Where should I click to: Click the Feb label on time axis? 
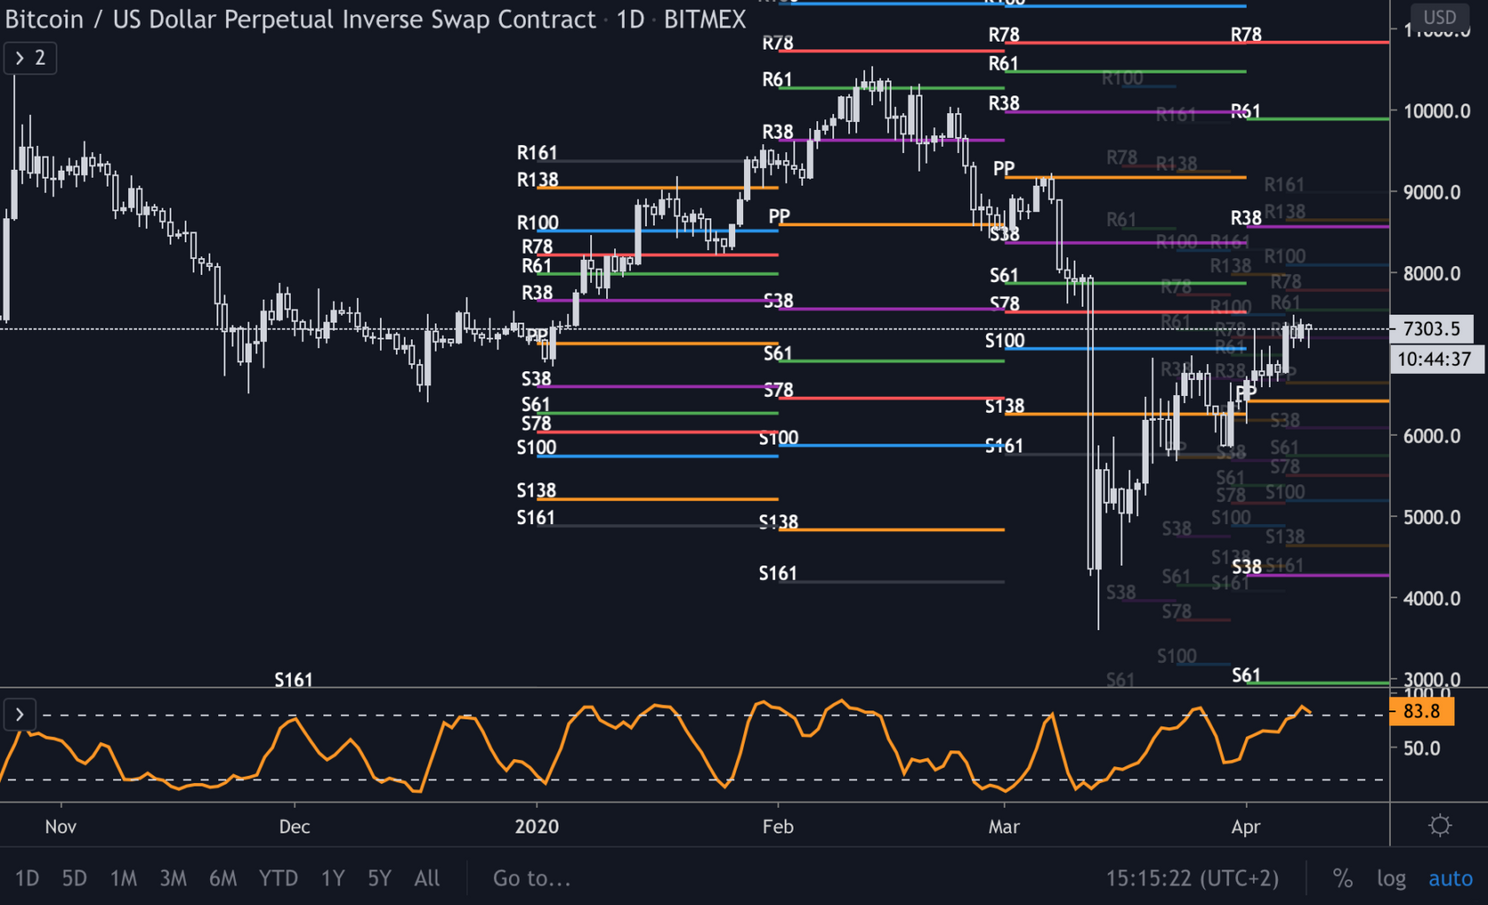point(778,827)
